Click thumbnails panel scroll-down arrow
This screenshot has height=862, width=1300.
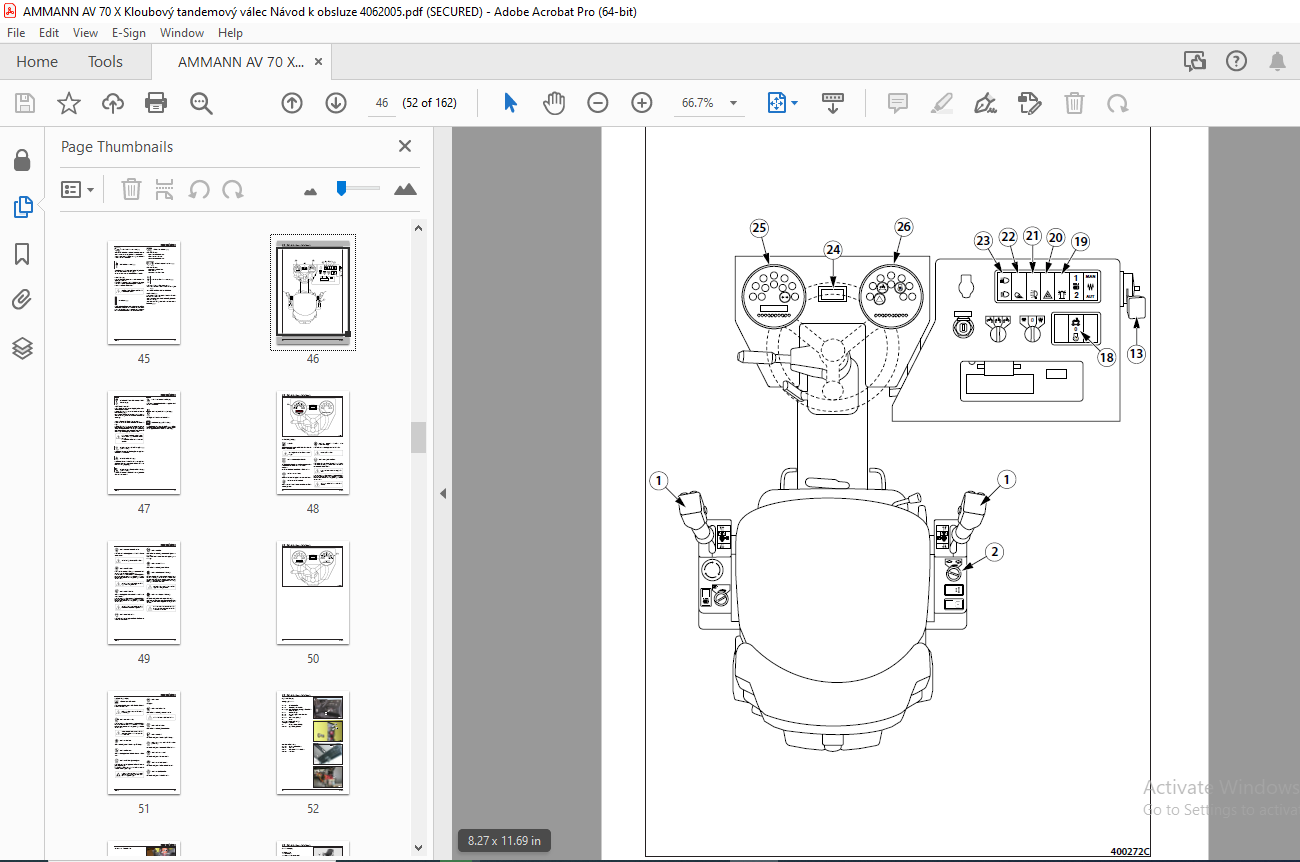419,849
